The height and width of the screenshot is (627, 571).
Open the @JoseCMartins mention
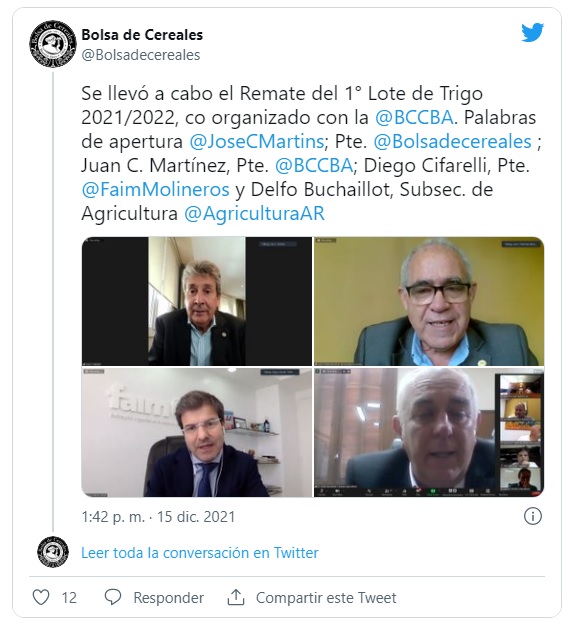pos(256,142)
